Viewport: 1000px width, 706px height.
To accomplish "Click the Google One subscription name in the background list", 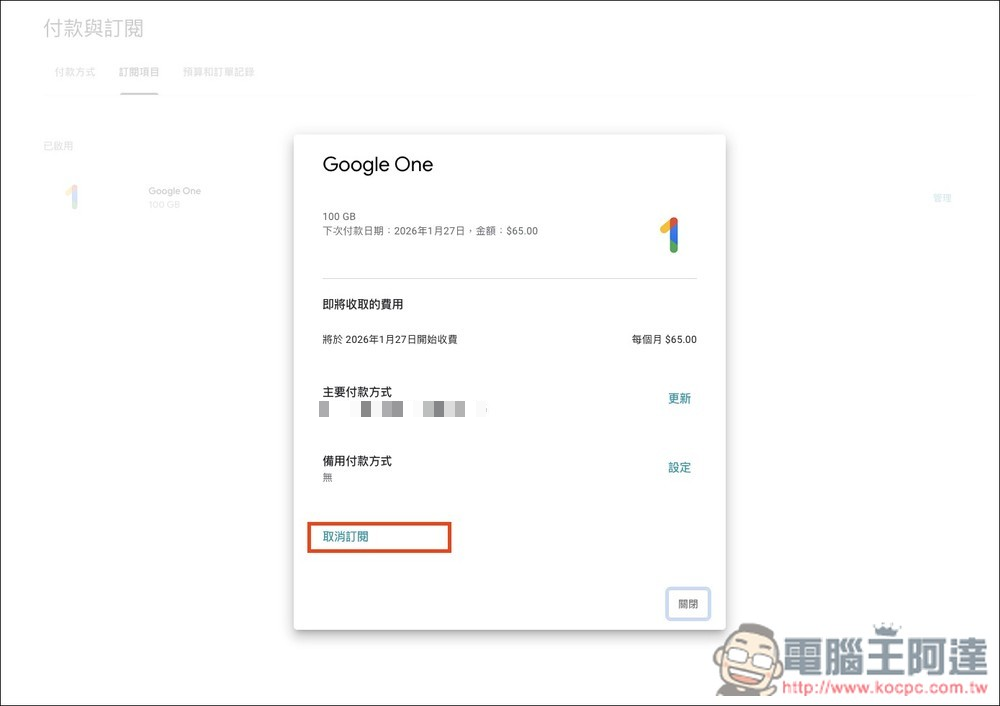I will point(174,191).
